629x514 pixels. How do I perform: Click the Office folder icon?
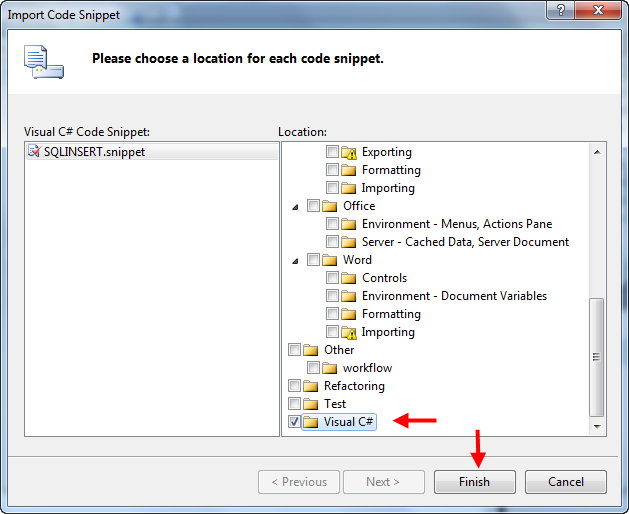coord(330,206)
